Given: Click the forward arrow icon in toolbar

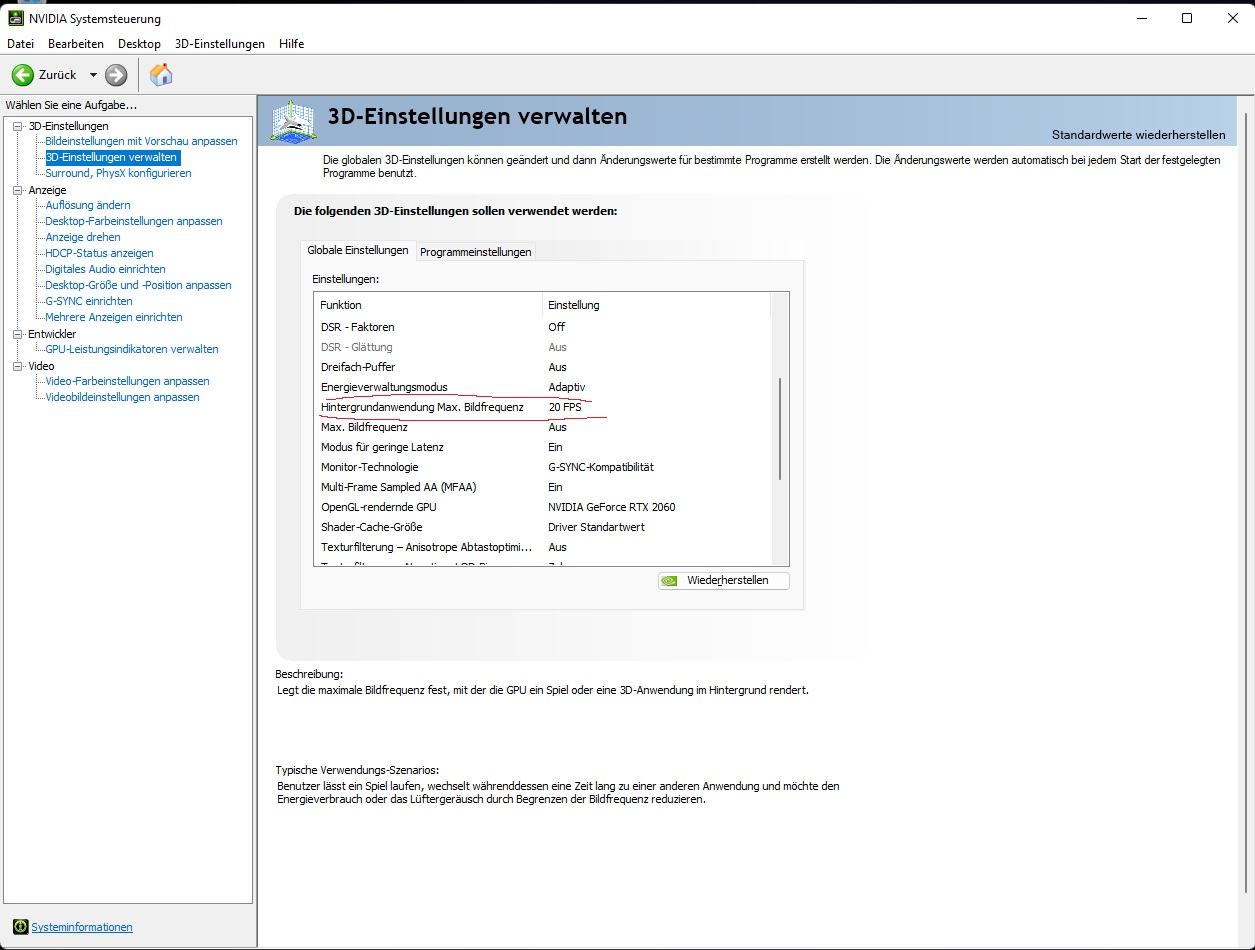Looking at the screenshot, I should [x=116, y=75].
